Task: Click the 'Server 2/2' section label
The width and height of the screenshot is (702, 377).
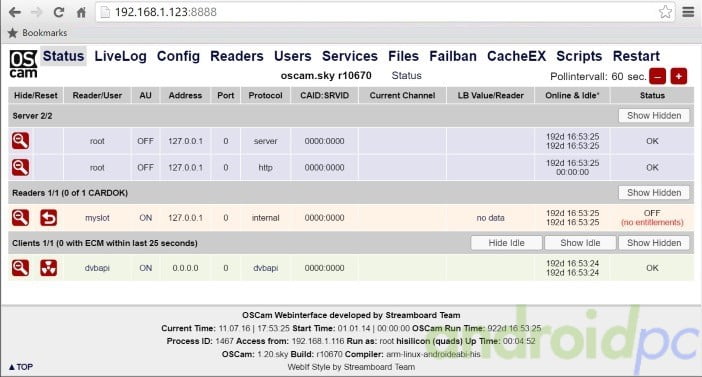Action: [32, 116]
